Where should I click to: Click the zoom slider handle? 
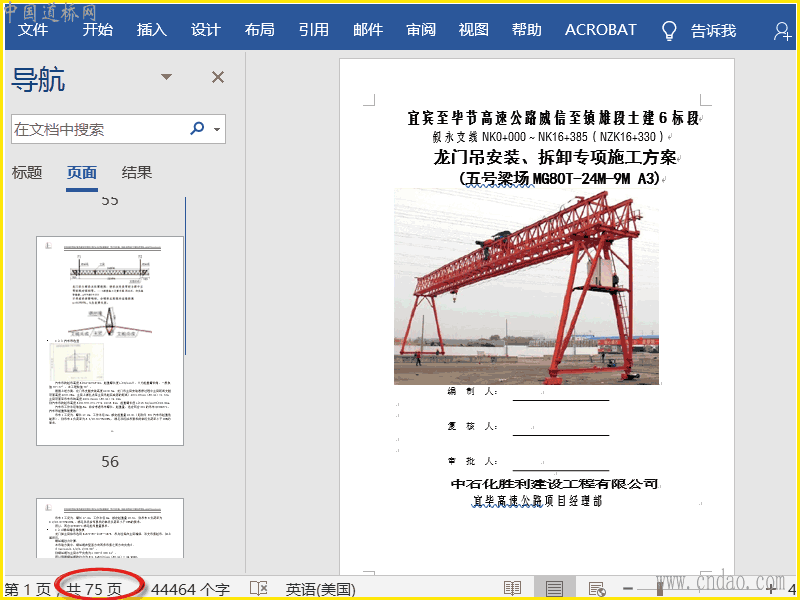[x=660, y=588]
